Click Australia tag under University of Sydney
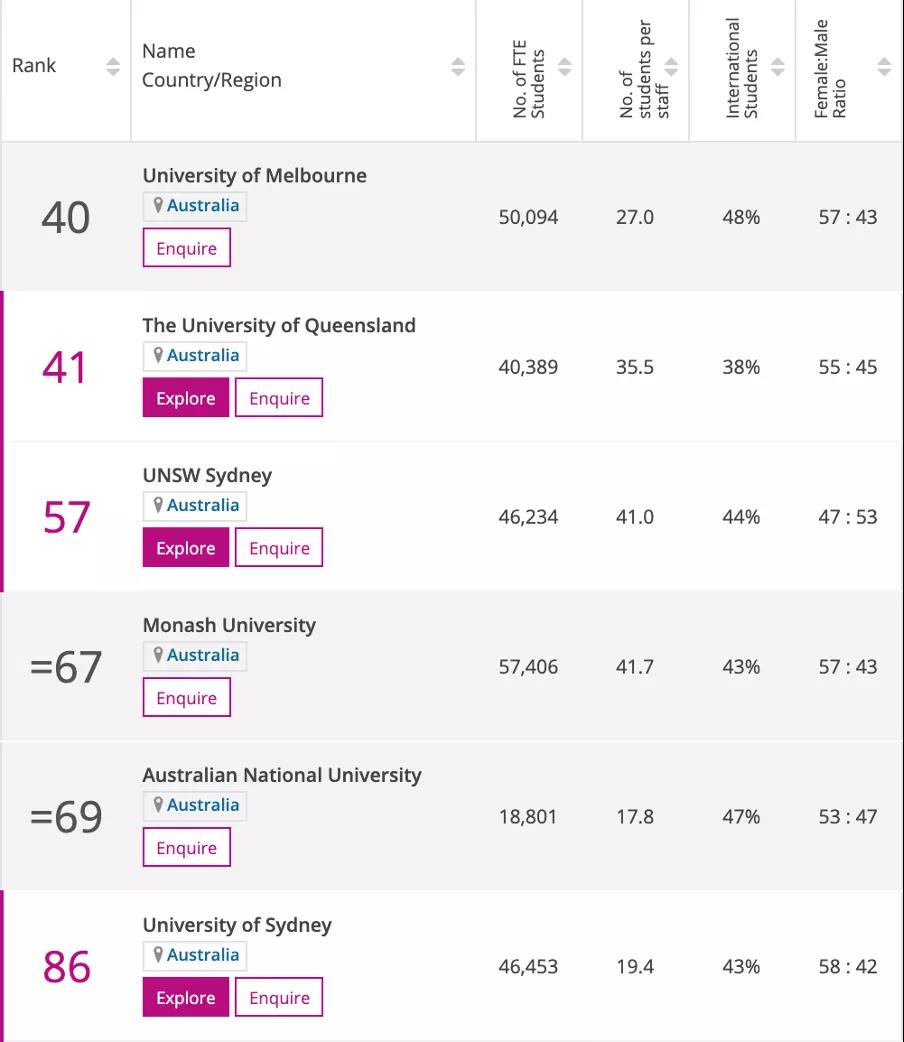The width and height of the screenshot is (904, 1042). (203, 955)
